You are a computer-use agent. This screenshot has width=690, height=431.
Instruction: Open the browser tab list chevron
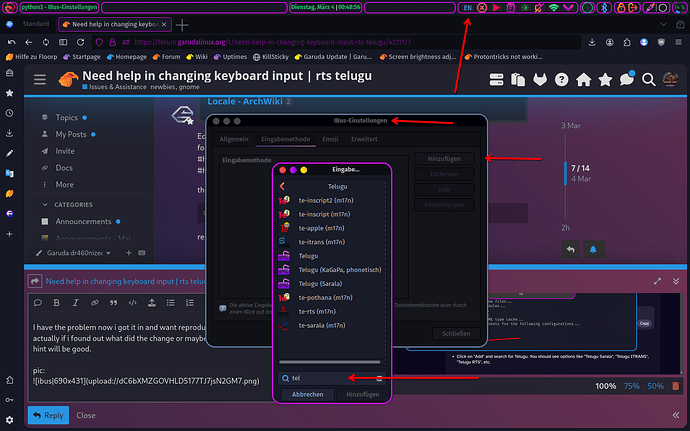663,24
